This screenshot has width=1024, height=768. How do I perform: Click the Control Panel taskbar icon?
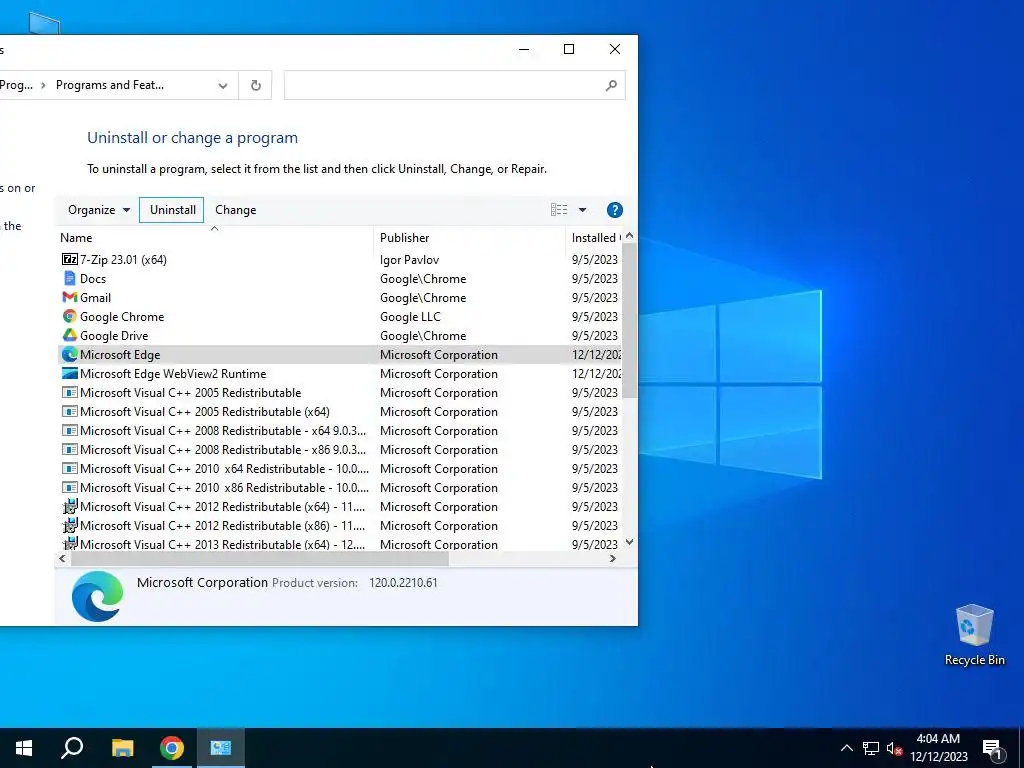pos(221,748)
